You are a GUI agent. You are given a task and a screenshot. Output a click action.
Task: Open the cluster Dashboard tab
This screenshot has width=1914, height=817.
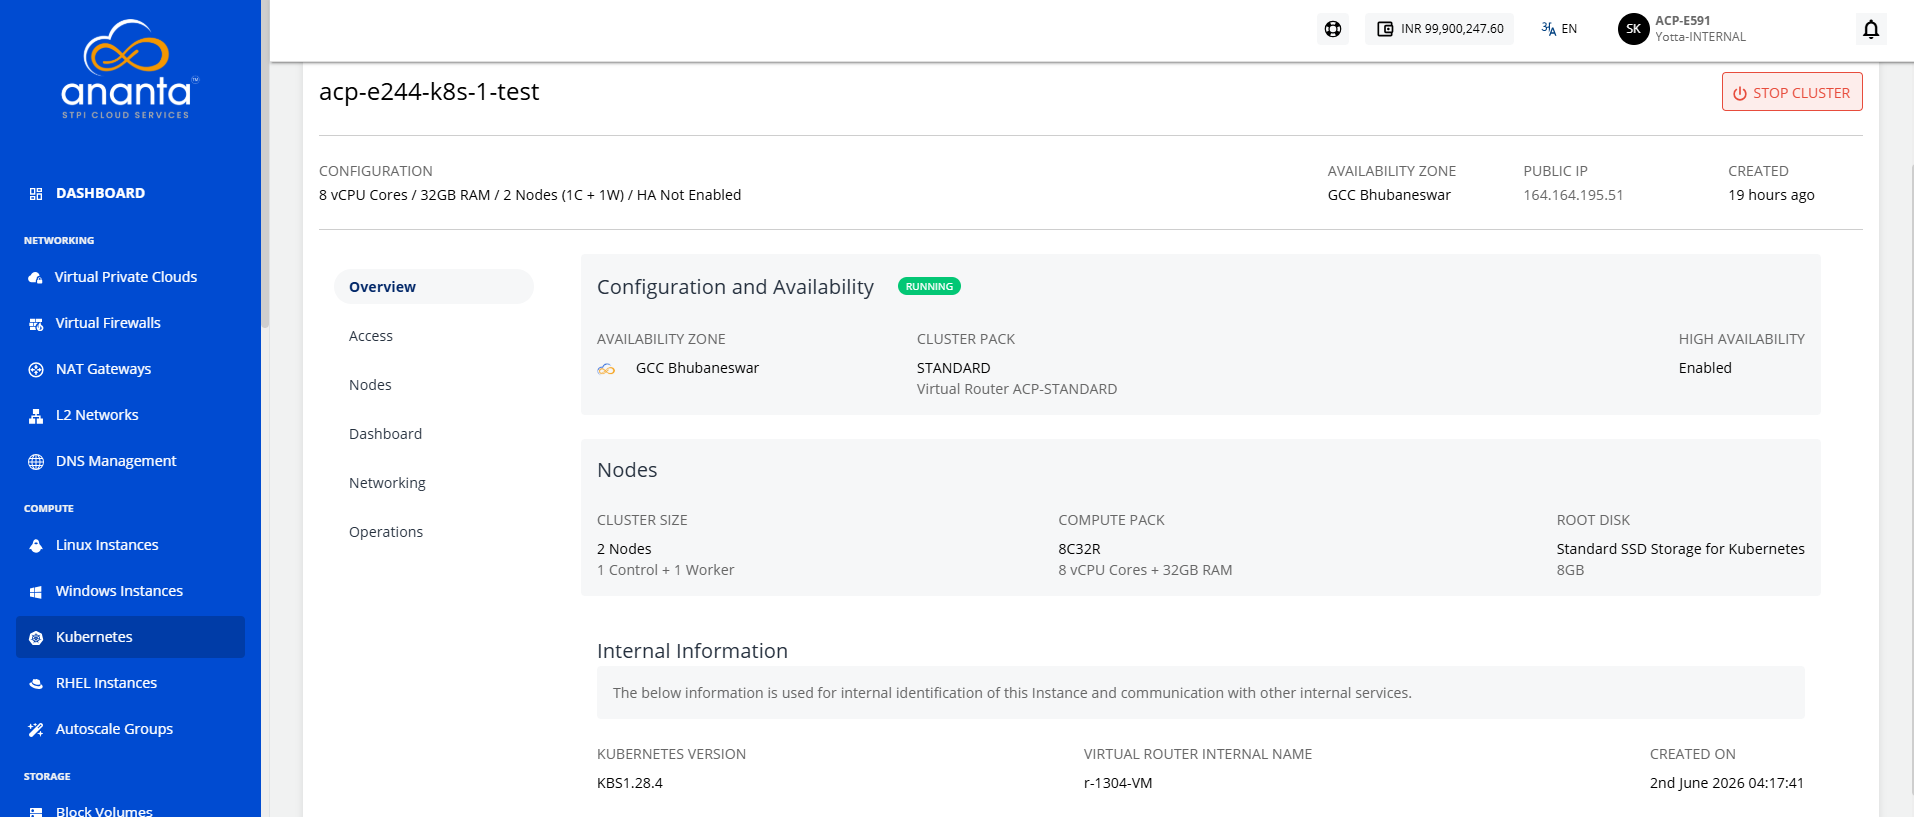[385, 434]
